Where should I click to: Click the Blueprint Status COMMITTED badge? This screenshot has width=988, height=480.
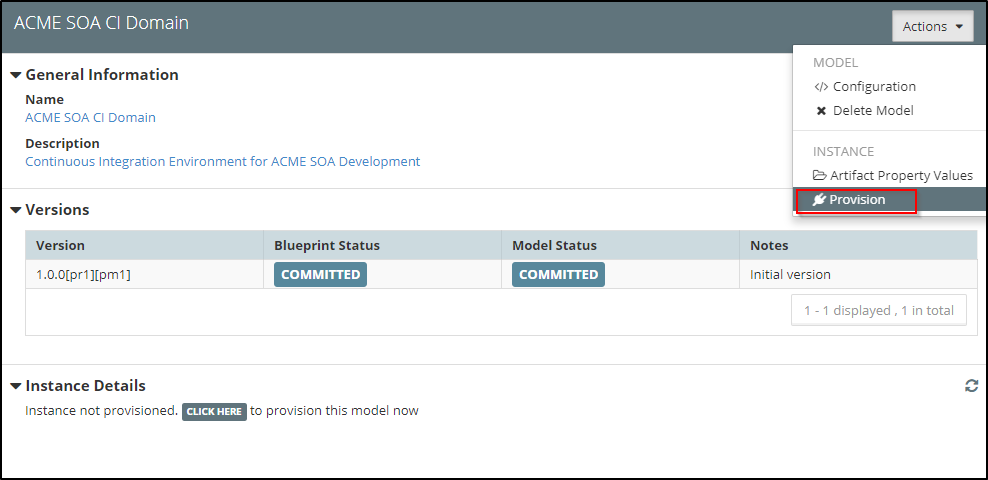(320, 275)
